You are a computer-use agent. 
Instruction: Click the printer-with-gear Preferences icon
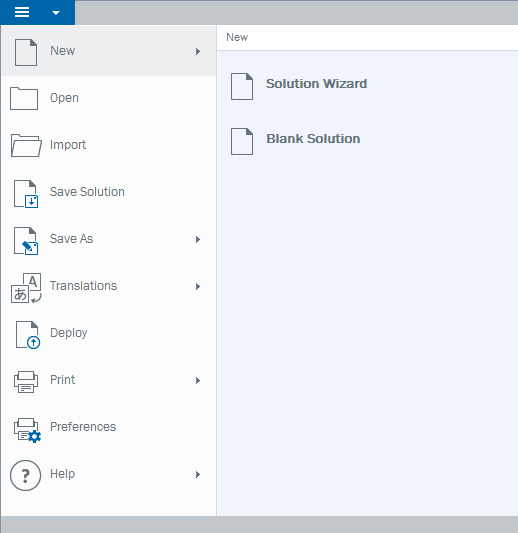pyautogui.click(x=27, y=430)
